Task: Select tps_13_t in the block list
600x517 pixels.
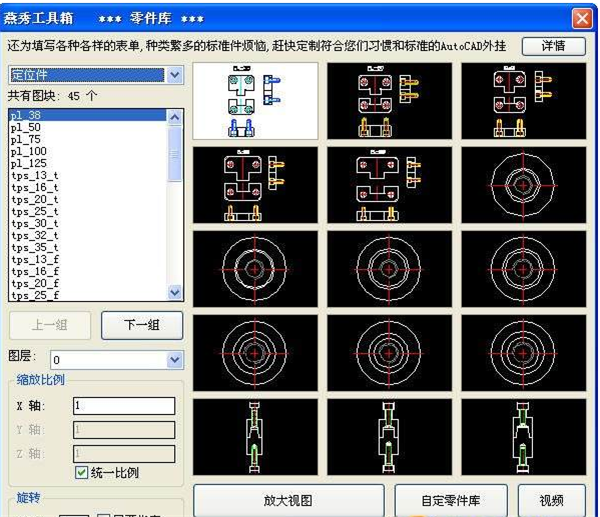Action: (34, 176)
